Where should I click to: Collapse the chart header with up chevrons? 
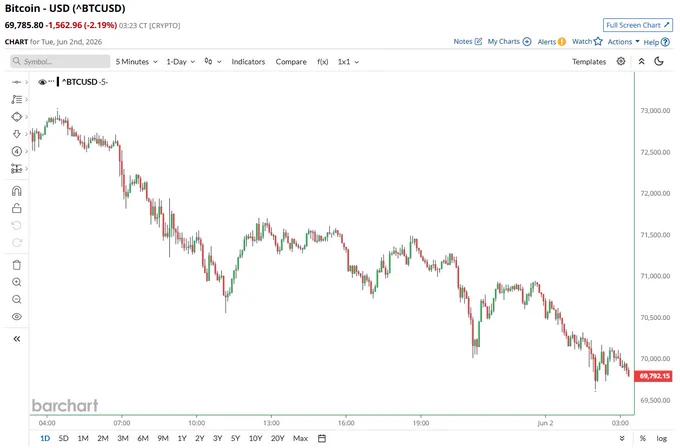641,61
